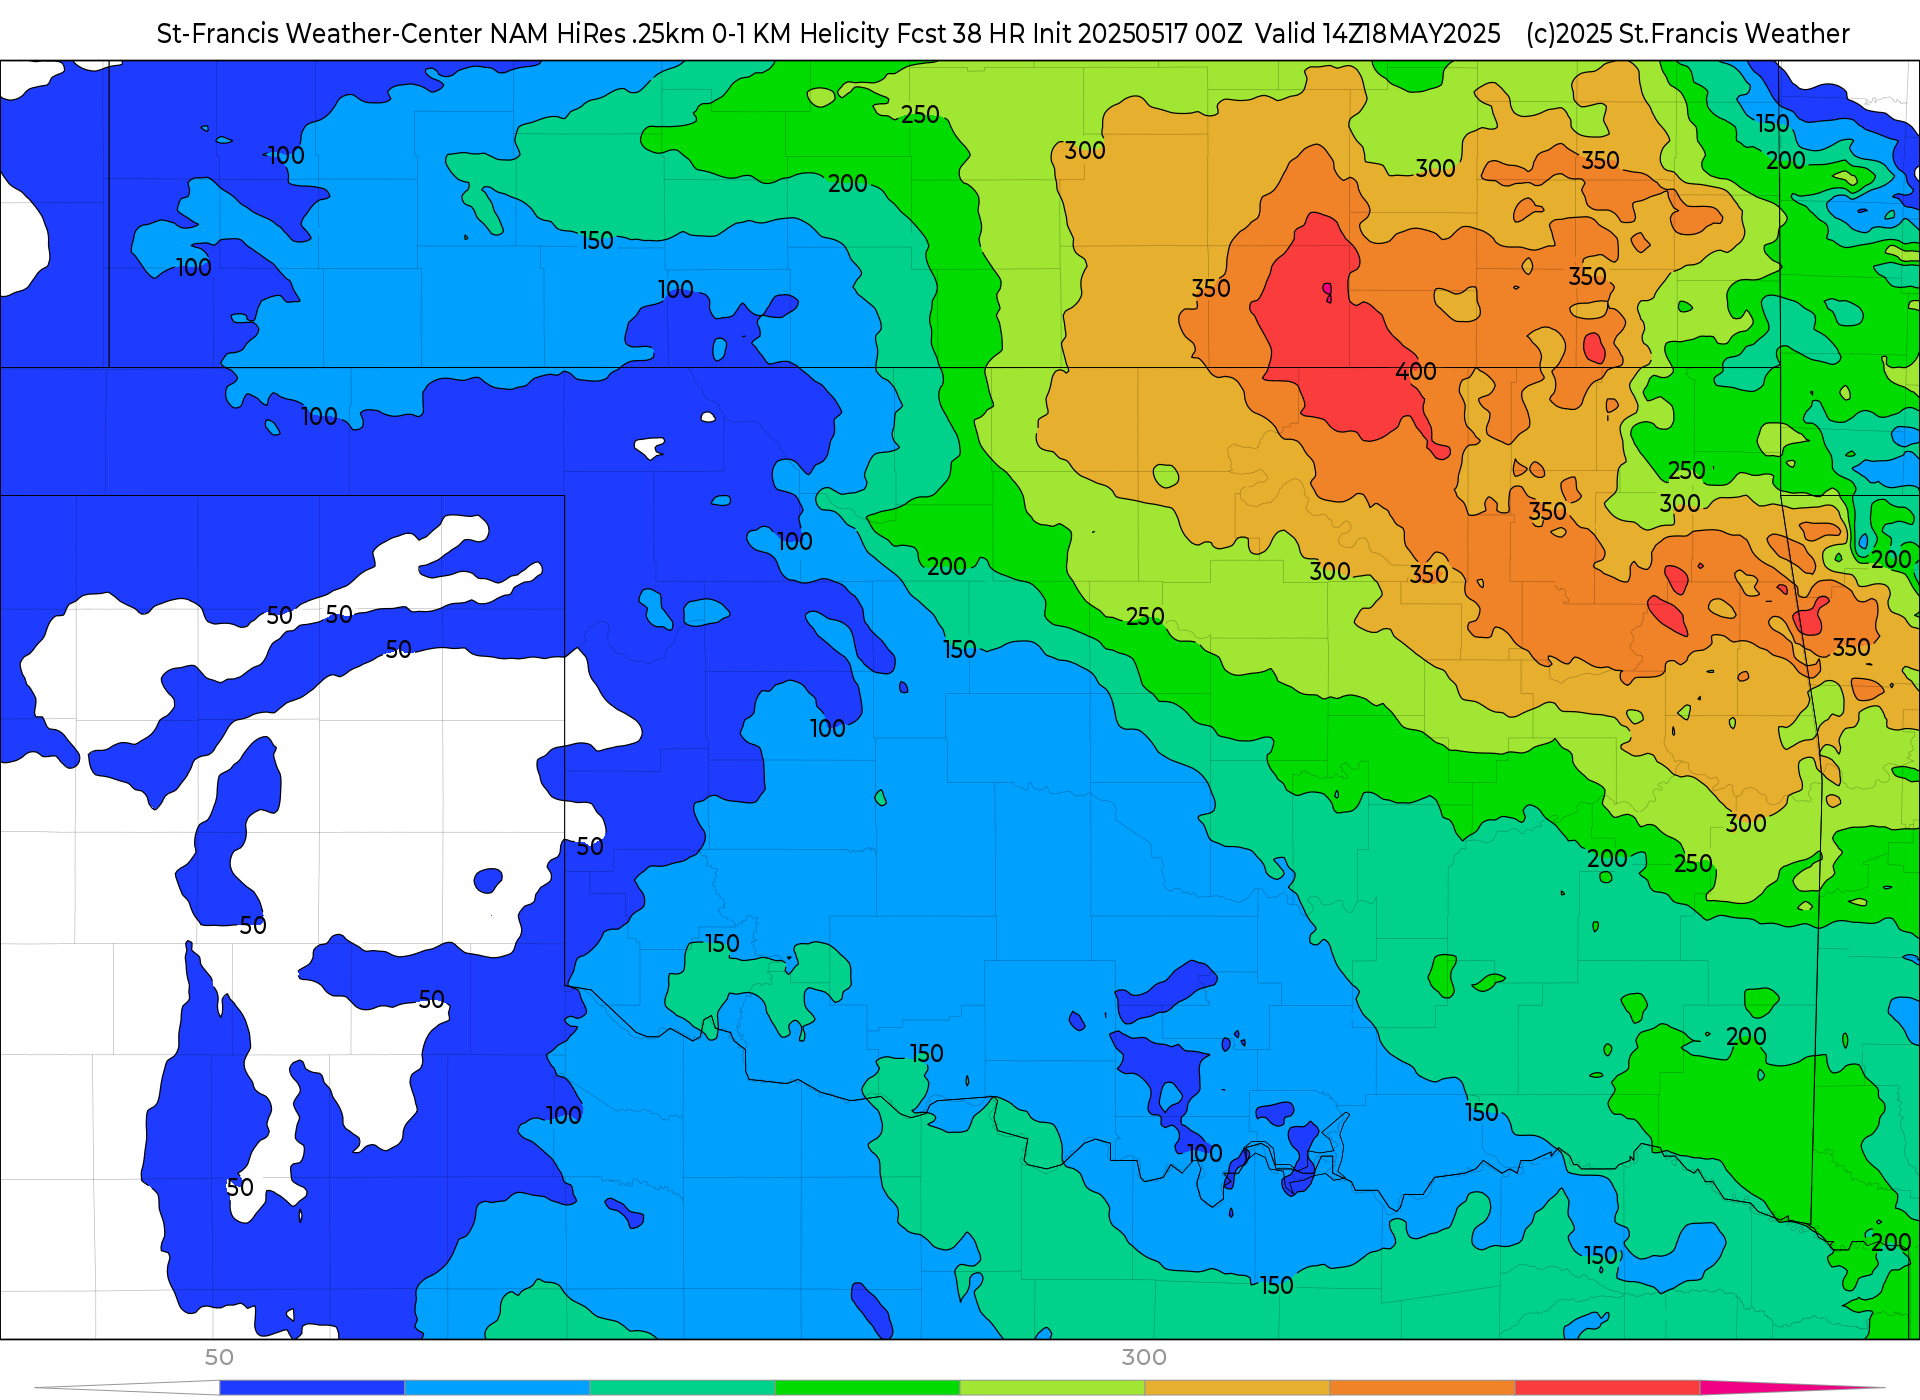The width and height of the screenshot is (1920, 1400).
Task: Click the '(c)2025 St.Francis Weather' copyright text
Action: (x=1688, y=34)
